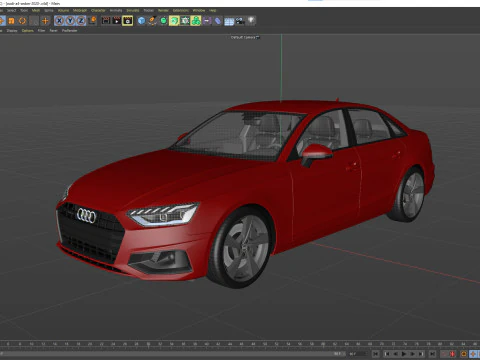Open the Render menu
480x360 pixels.
[x=163, y=10]
